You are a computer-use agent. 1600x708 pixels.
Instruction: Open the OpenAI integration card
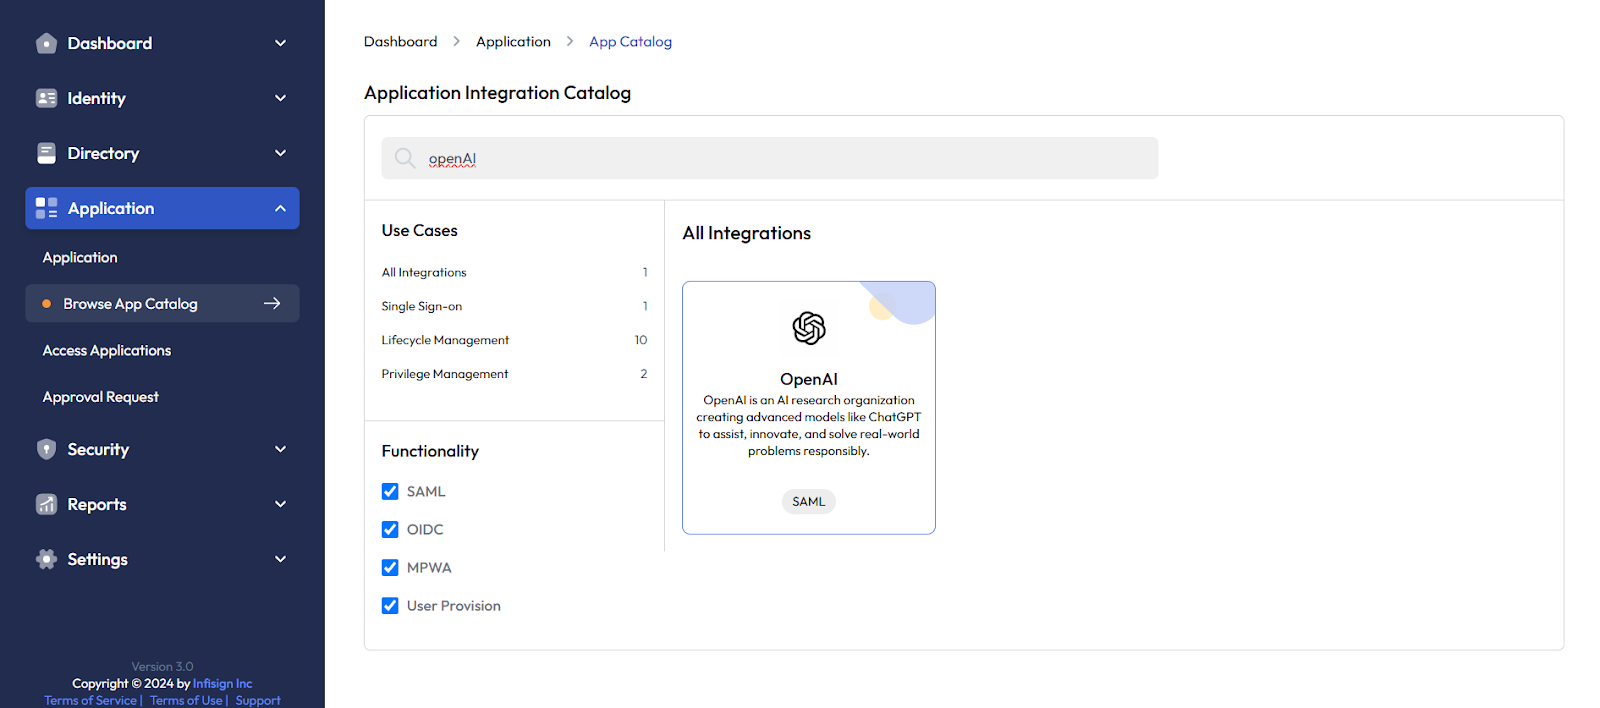(x=809, y=408)
